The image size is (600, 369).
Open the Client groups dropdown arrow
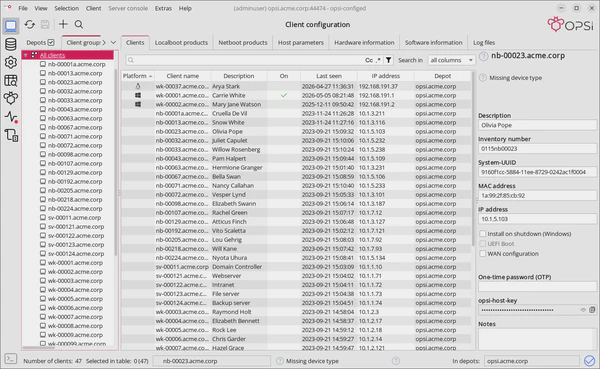coord(113,42)
